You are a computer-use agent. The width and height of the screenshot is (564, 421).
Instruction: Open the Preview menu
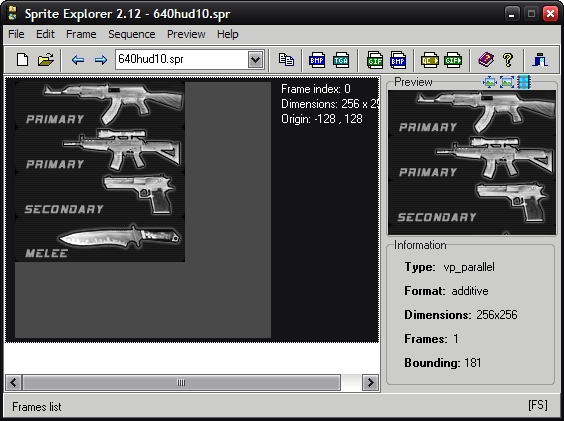click(186, 34)
